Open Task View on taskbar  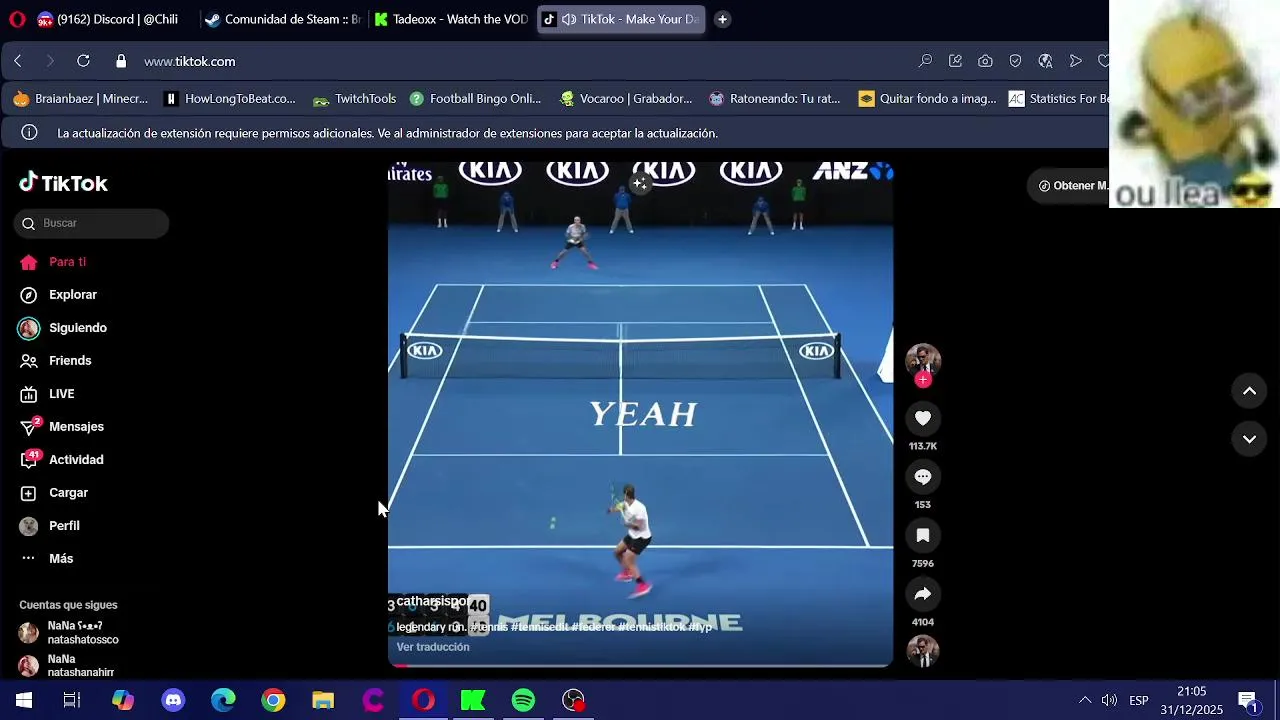point(72,700)
